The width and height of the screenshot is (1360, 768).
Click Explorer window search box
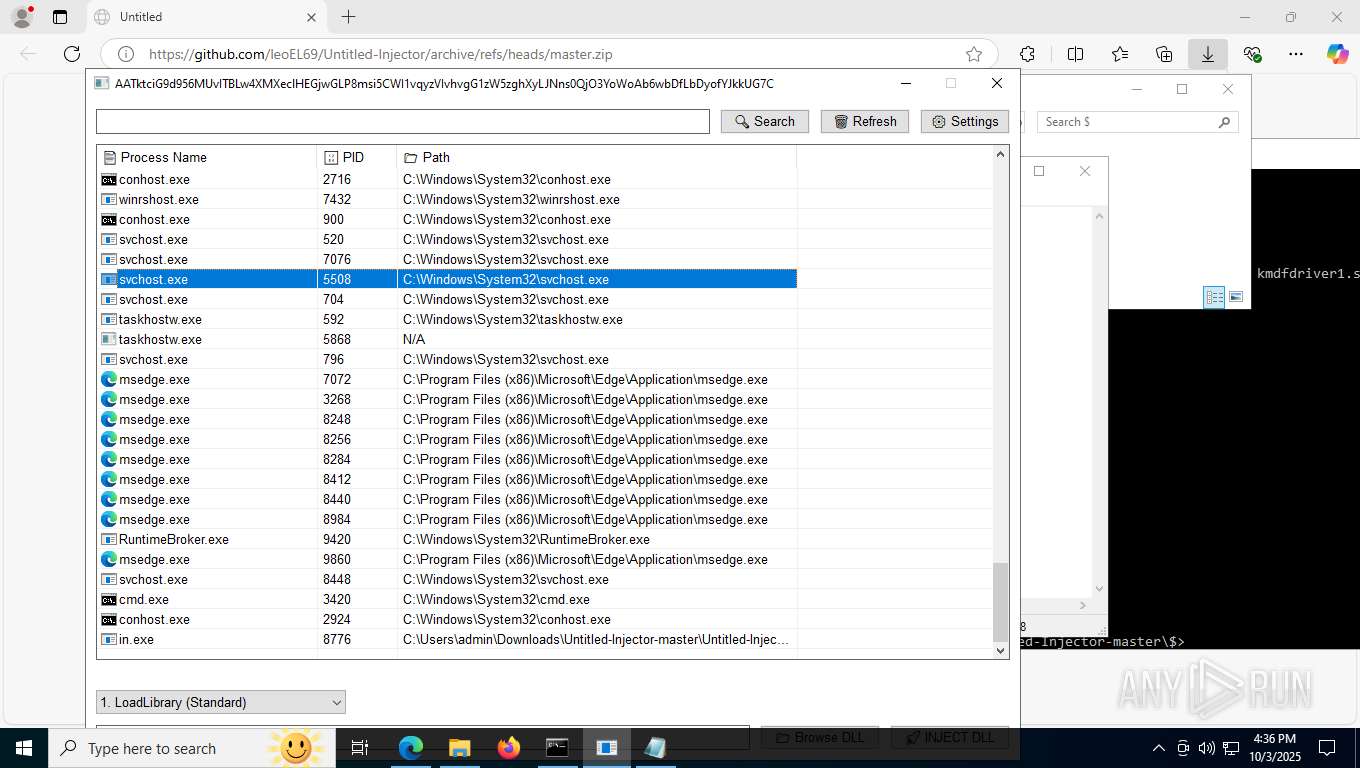coord(1137,122)
